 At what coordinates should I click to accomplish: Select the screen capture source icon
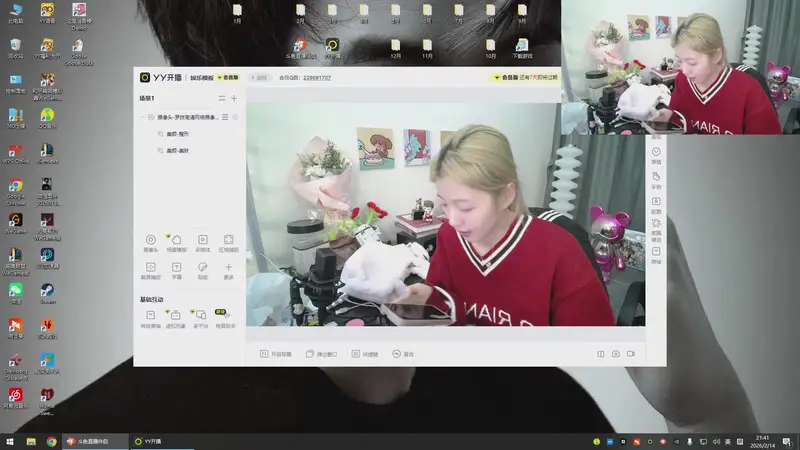(228, 241)
